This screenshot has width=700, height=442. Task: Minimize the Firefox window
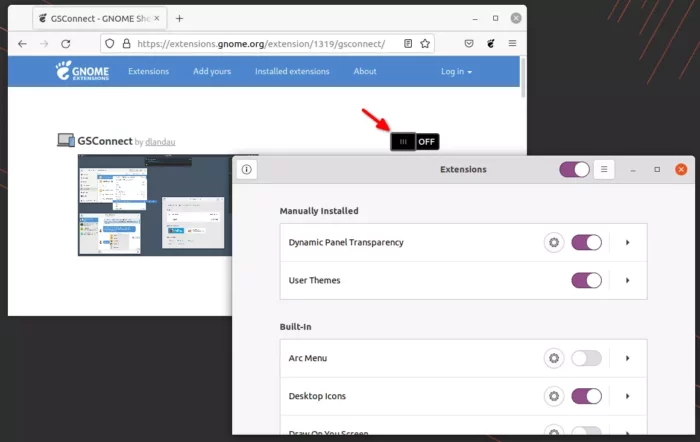tap(475, 19)
